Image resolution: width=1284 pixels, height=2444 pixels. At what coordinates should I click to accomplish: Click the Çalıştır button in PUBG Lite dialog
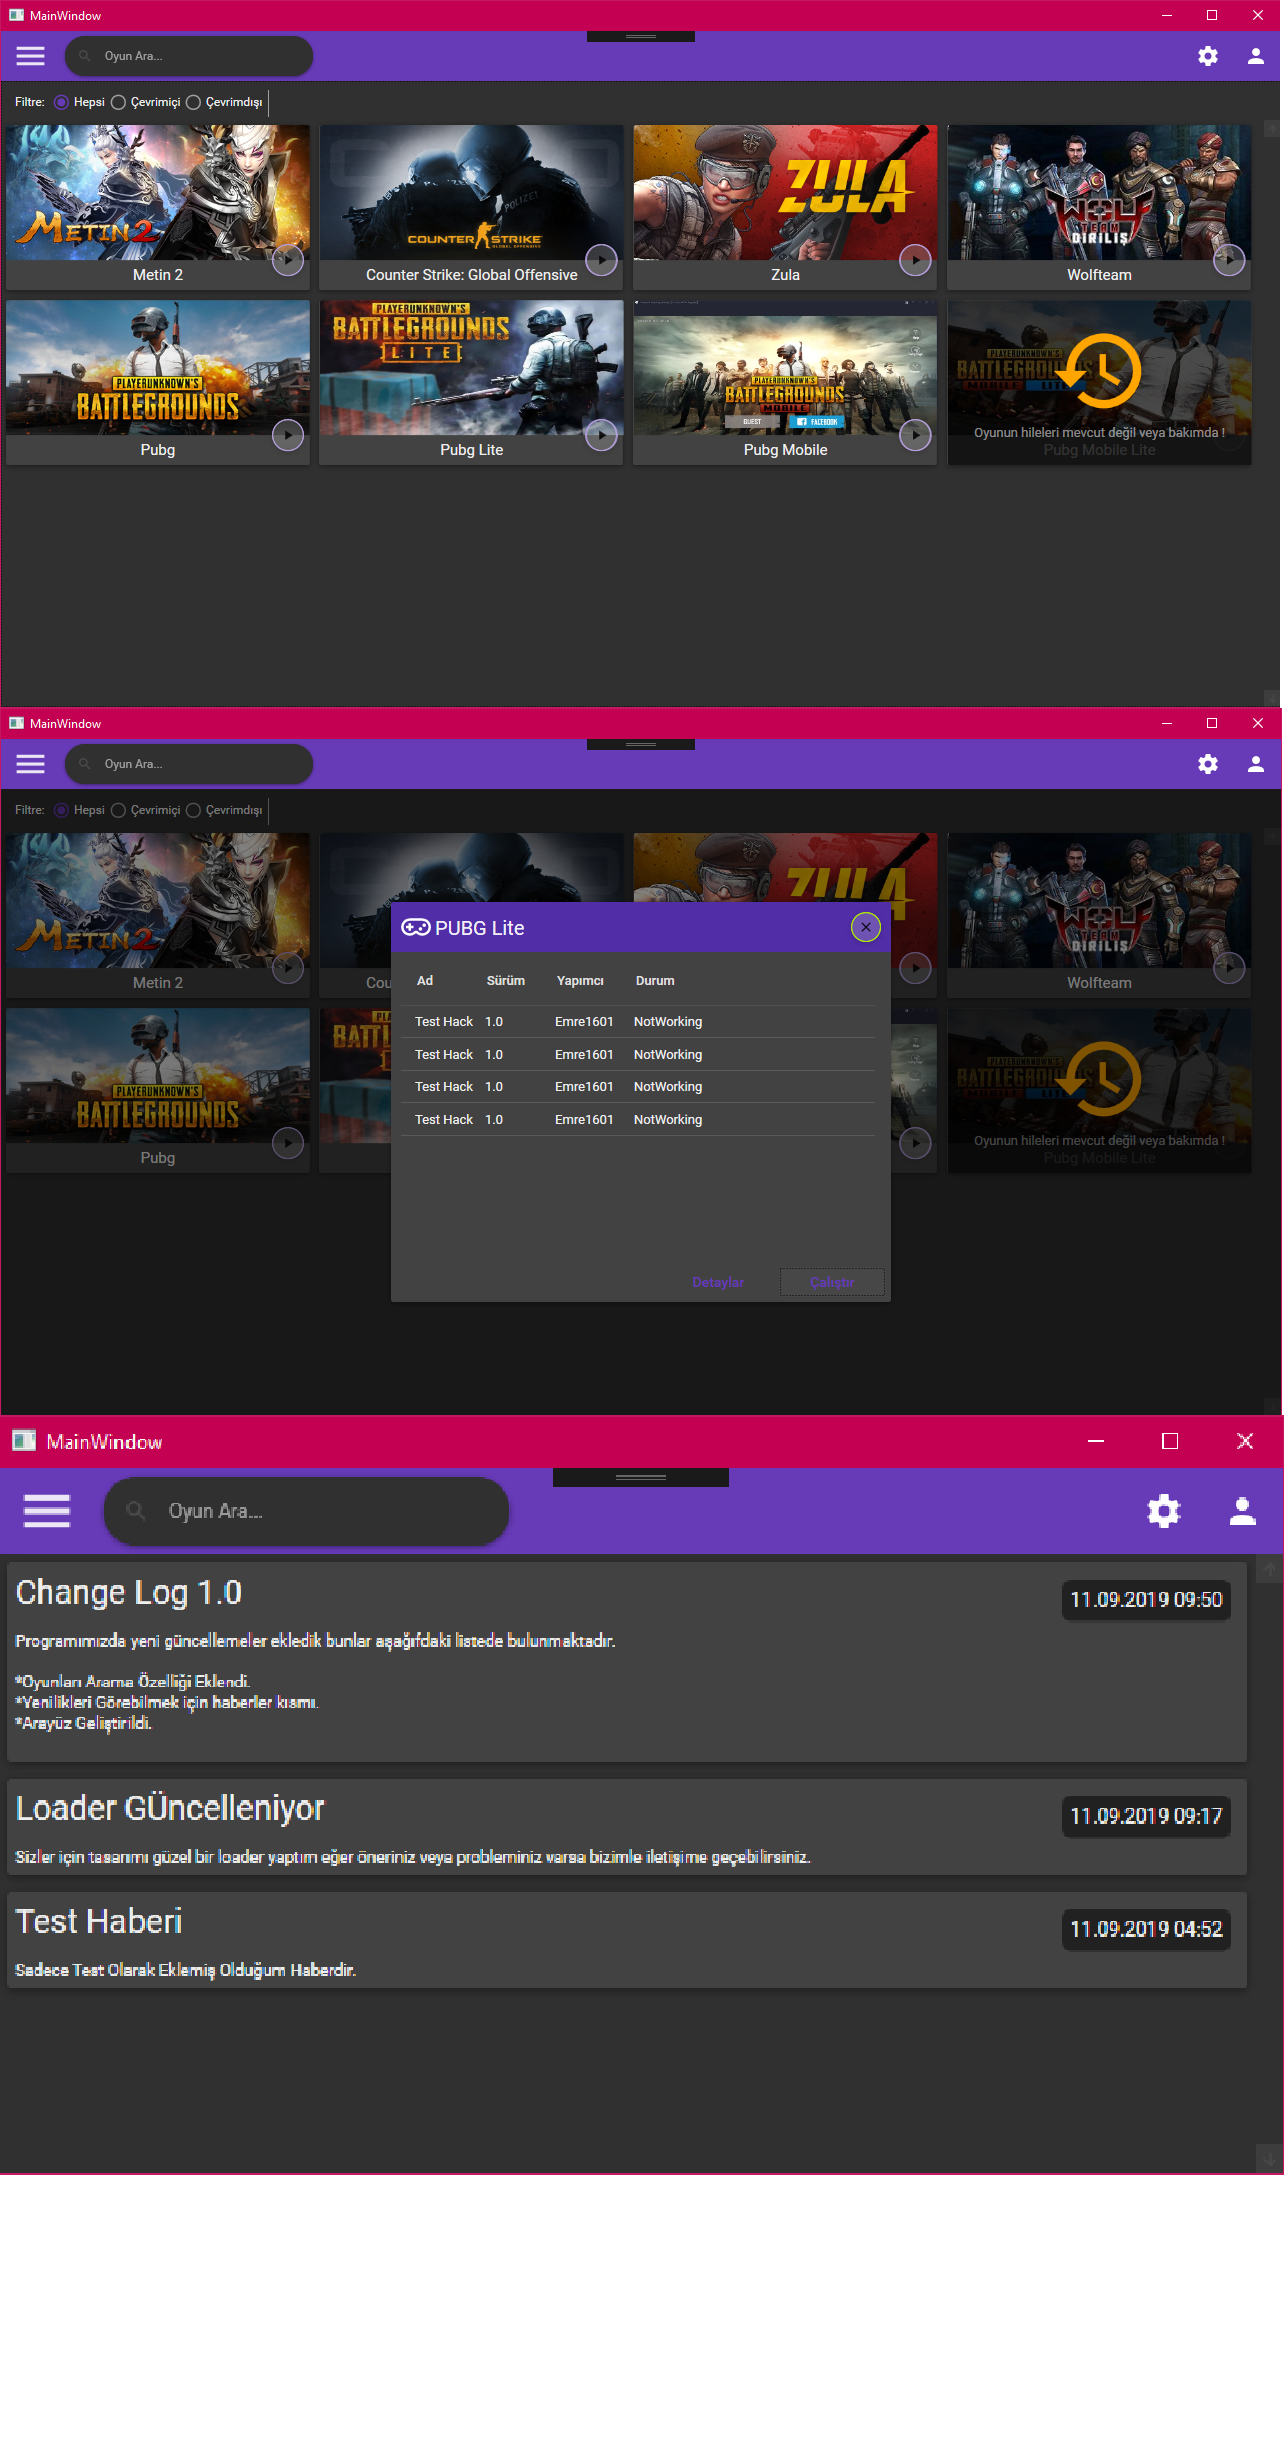pyautogui.click(x=832, y=1282)
